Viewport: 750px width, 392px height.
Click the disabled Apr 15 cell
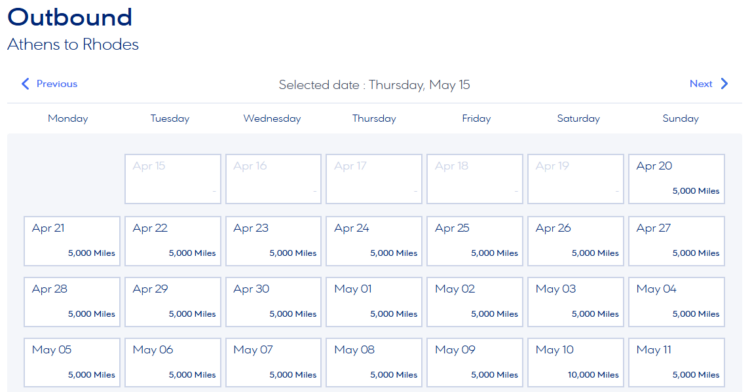coord(173,179)
